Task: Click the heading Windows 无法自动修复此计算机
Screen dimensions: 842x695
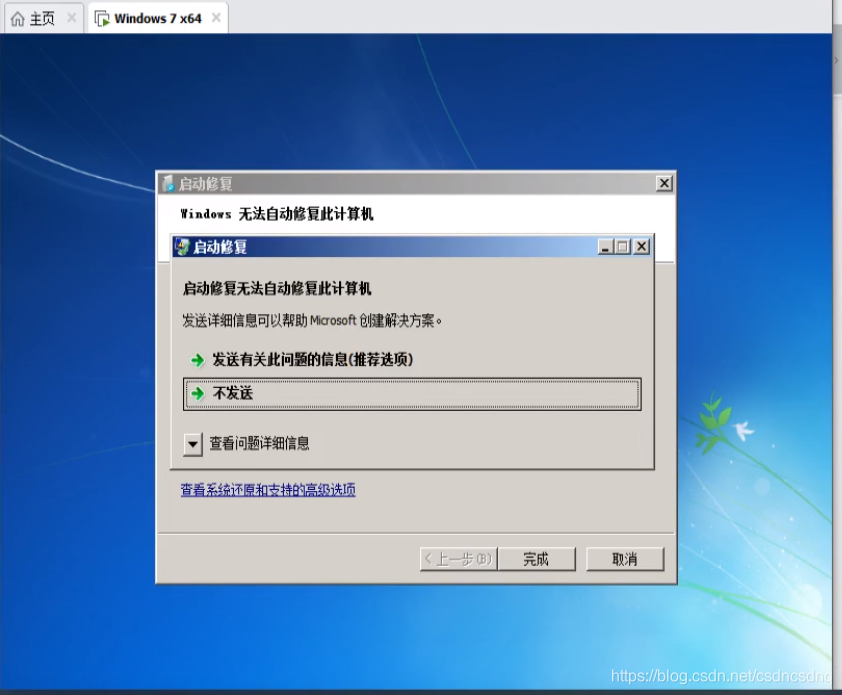Action: (x=277, y=214)
